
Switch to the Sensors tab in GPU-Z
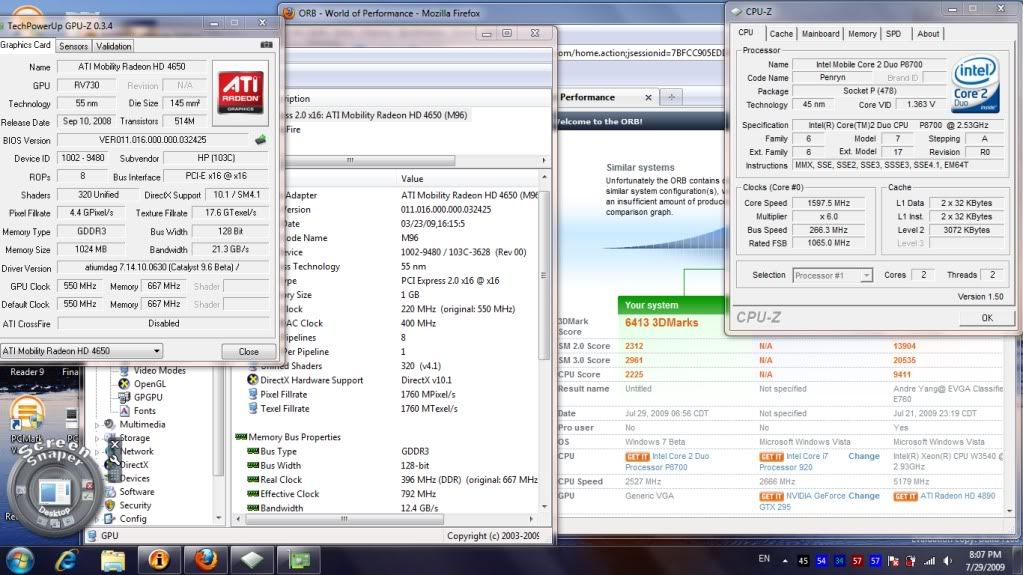[x=73, y=46]
